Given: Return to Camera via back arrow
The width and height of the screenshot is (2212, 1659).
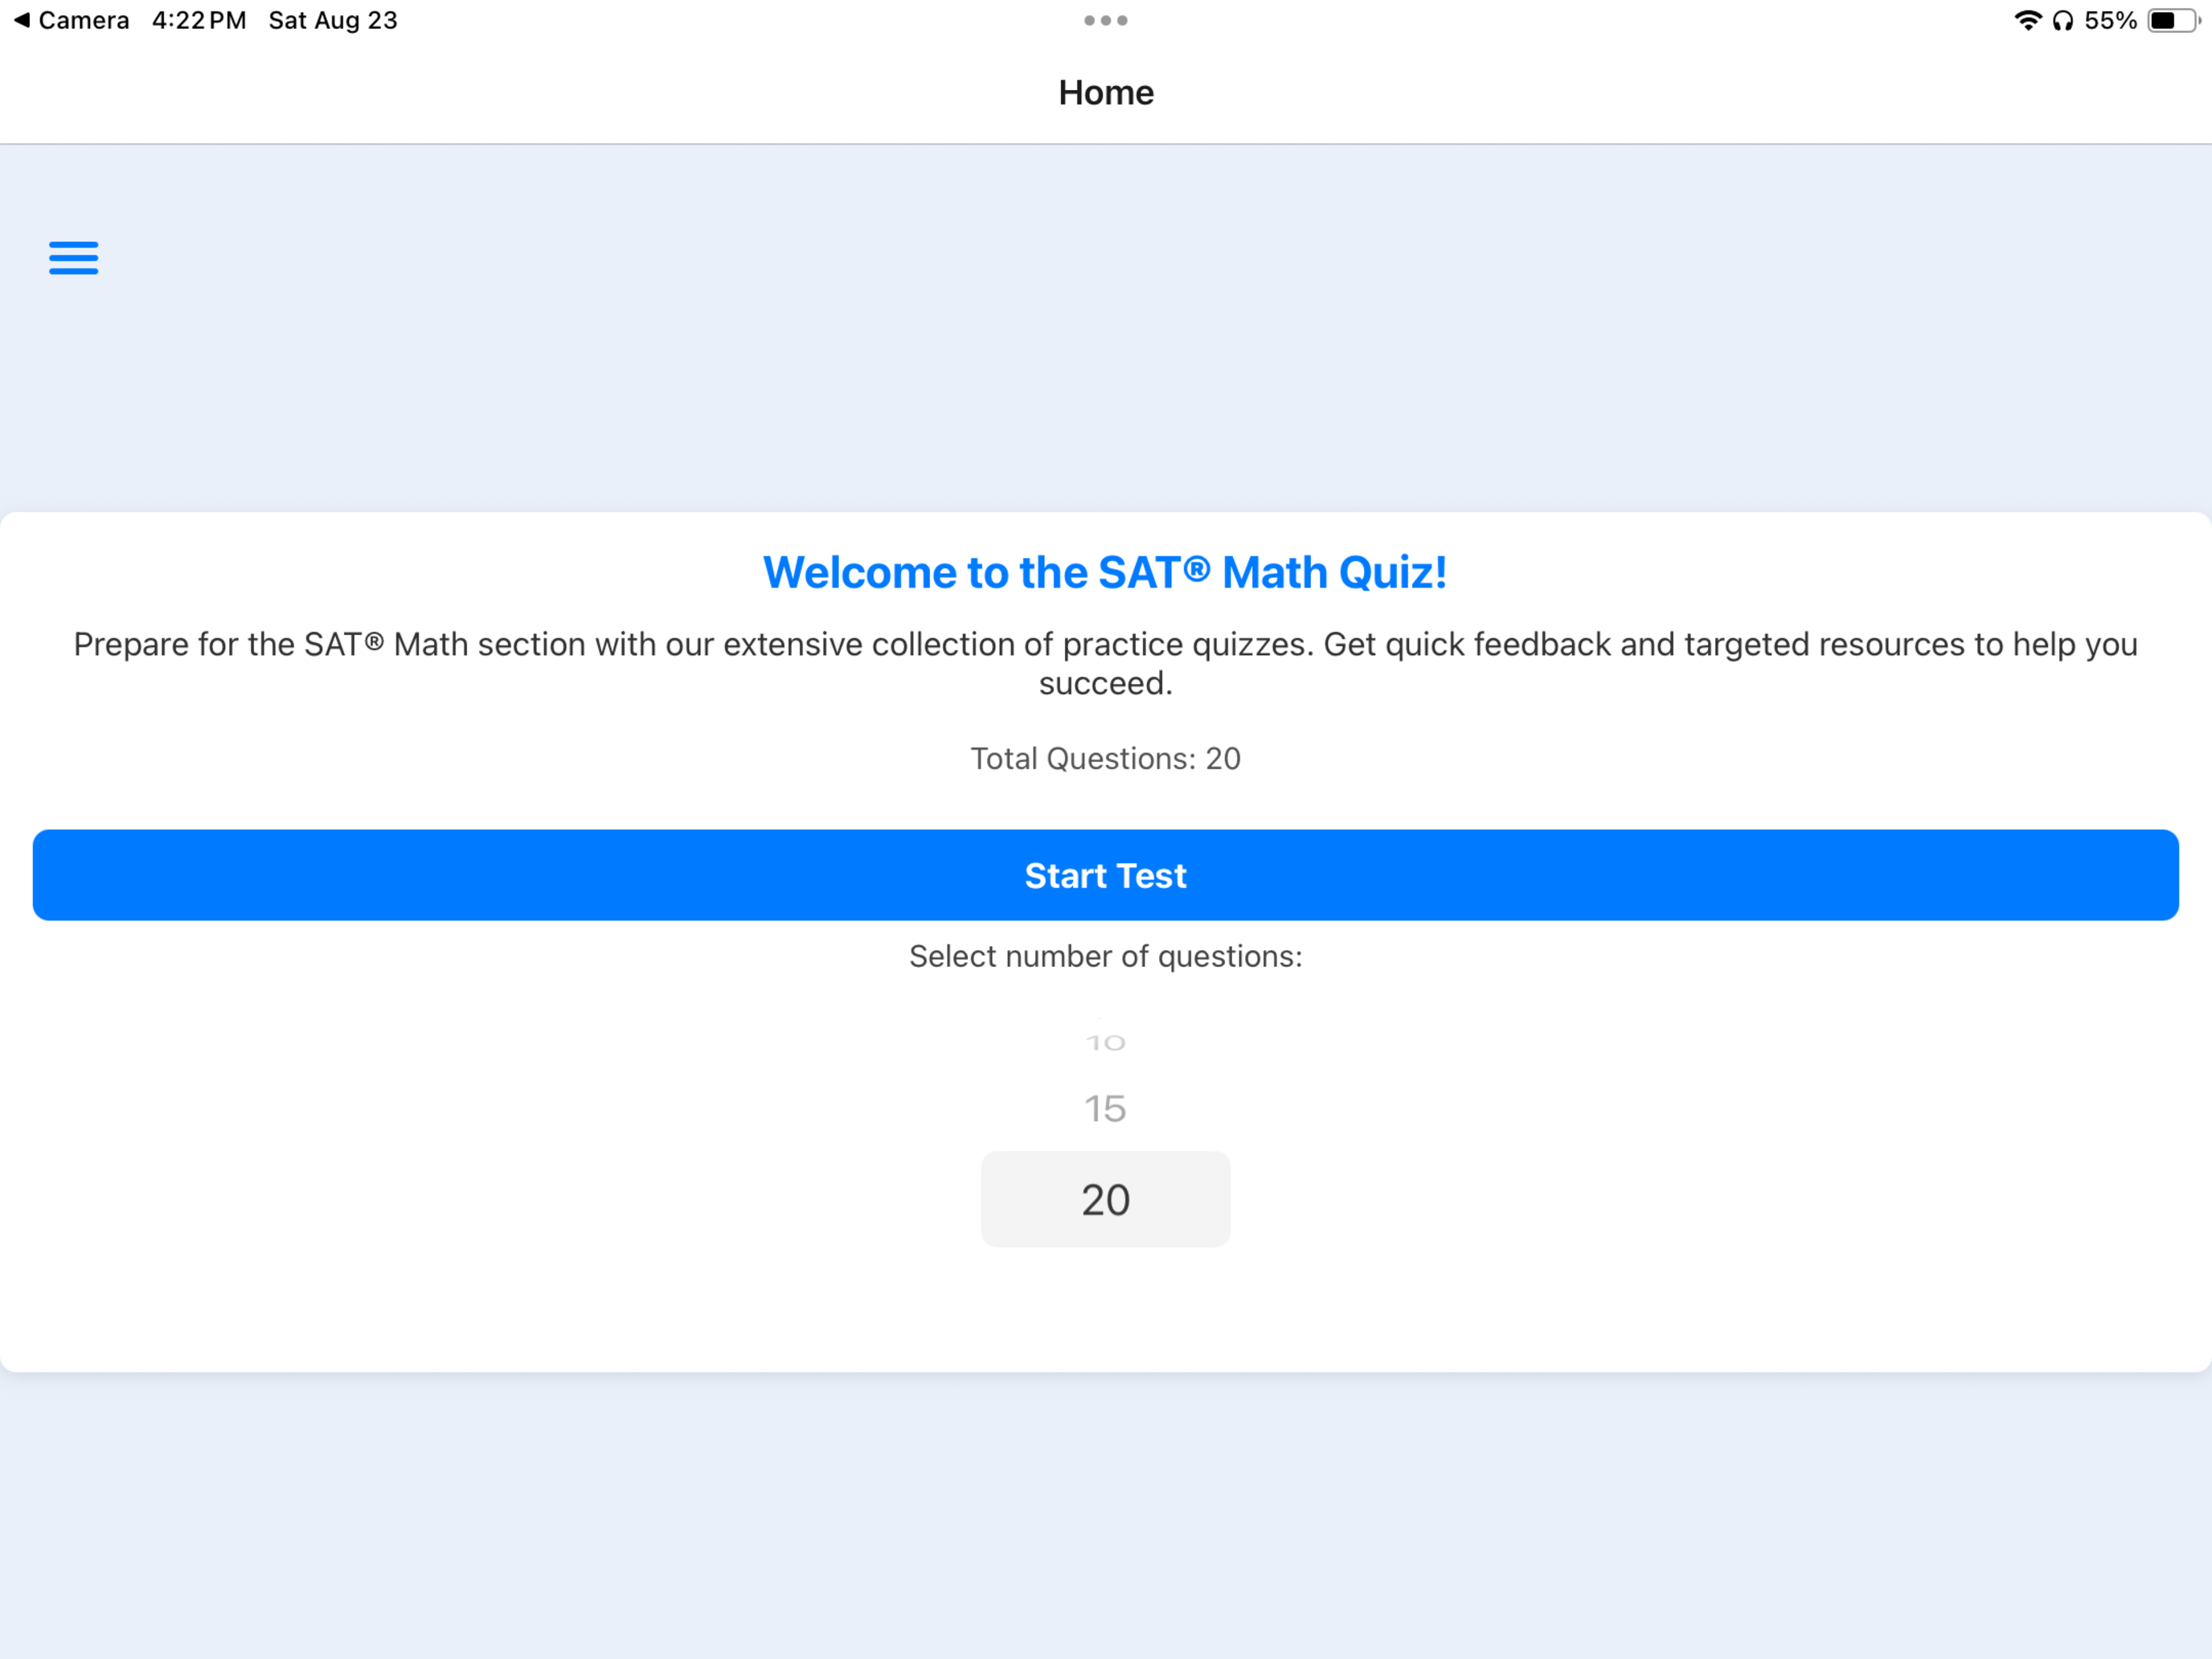Looking at the screenshot, I should pos(70,20).
